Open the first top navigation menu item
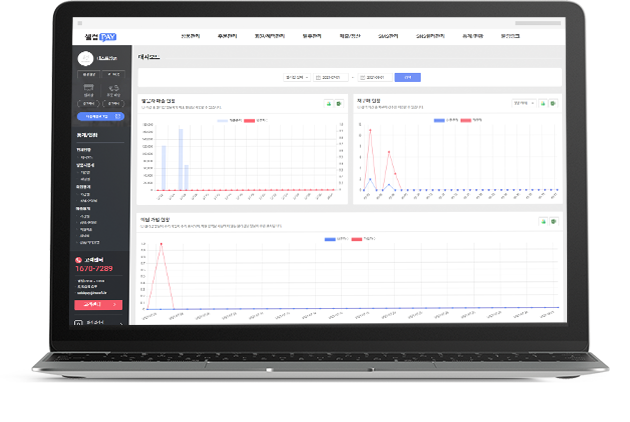Screen dimensions: 630x422 (x=190, y=36)
